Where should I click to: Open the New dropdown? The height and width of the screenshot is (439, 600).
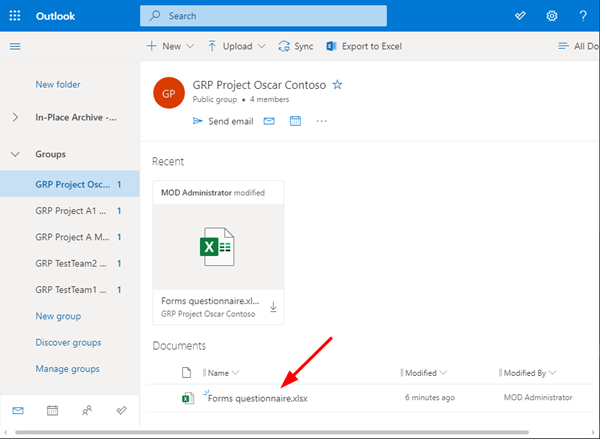pyautogui.click(x=170, y=46)
